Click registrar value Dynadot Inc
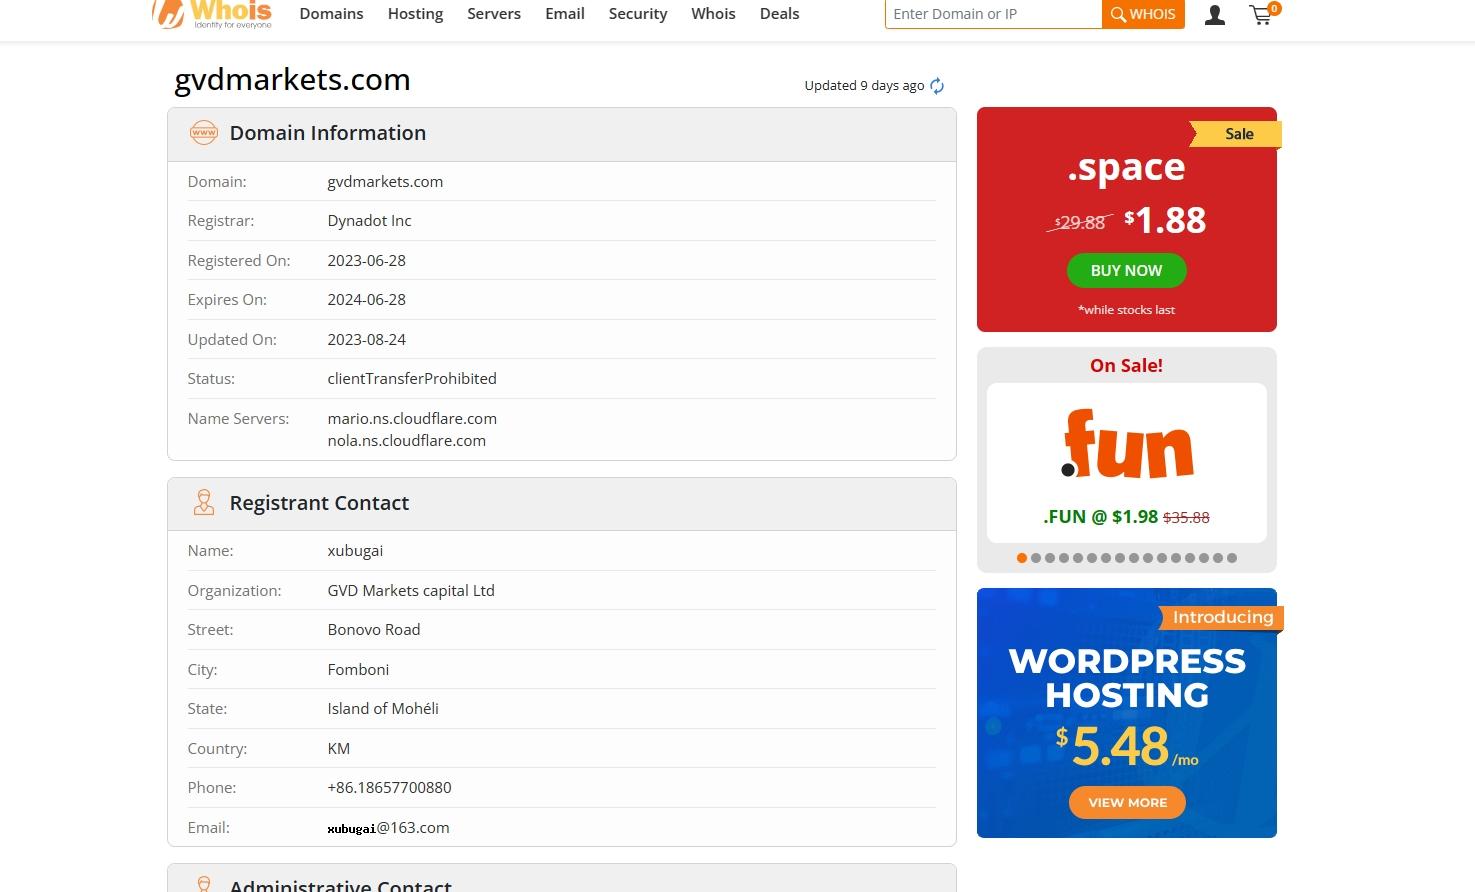 point(369,221)
